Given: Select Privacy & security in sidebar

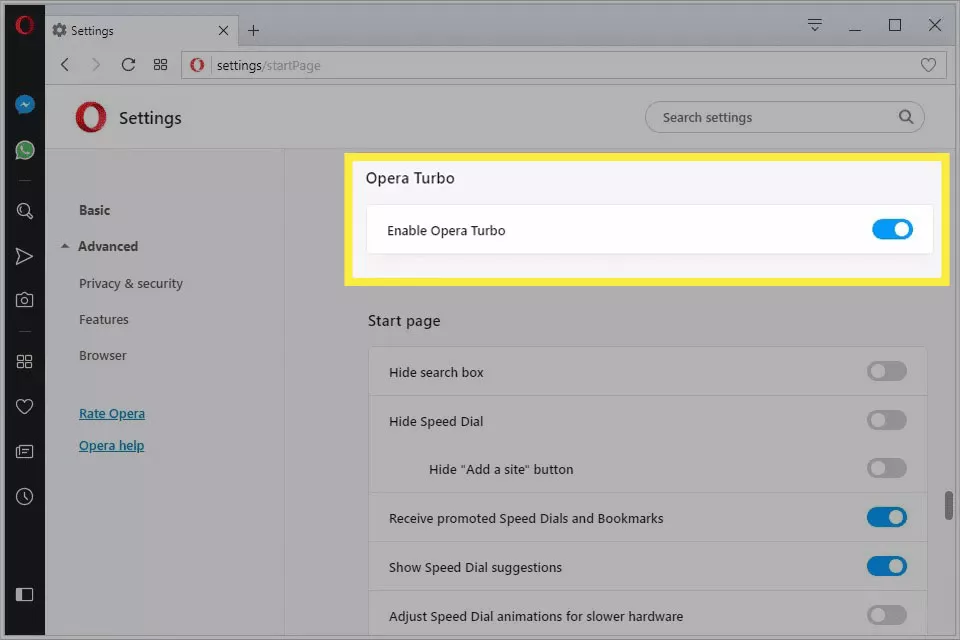Looking at the screenshot, I should tap(131, 284).
